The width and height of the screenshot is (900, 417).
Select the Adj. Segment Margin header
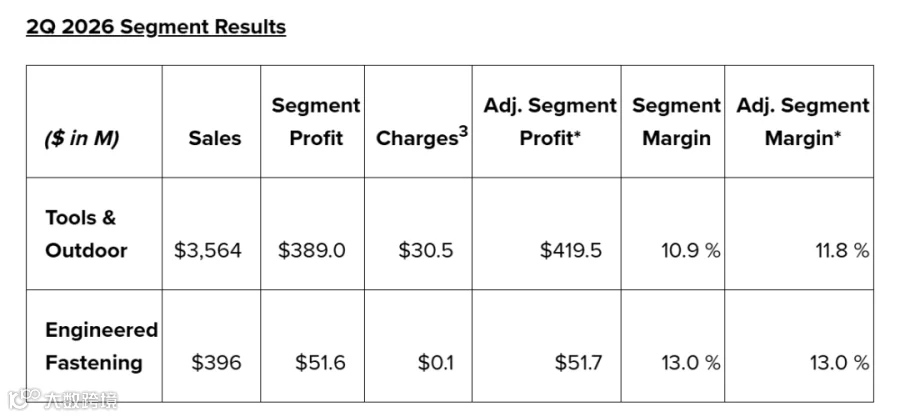802,122
